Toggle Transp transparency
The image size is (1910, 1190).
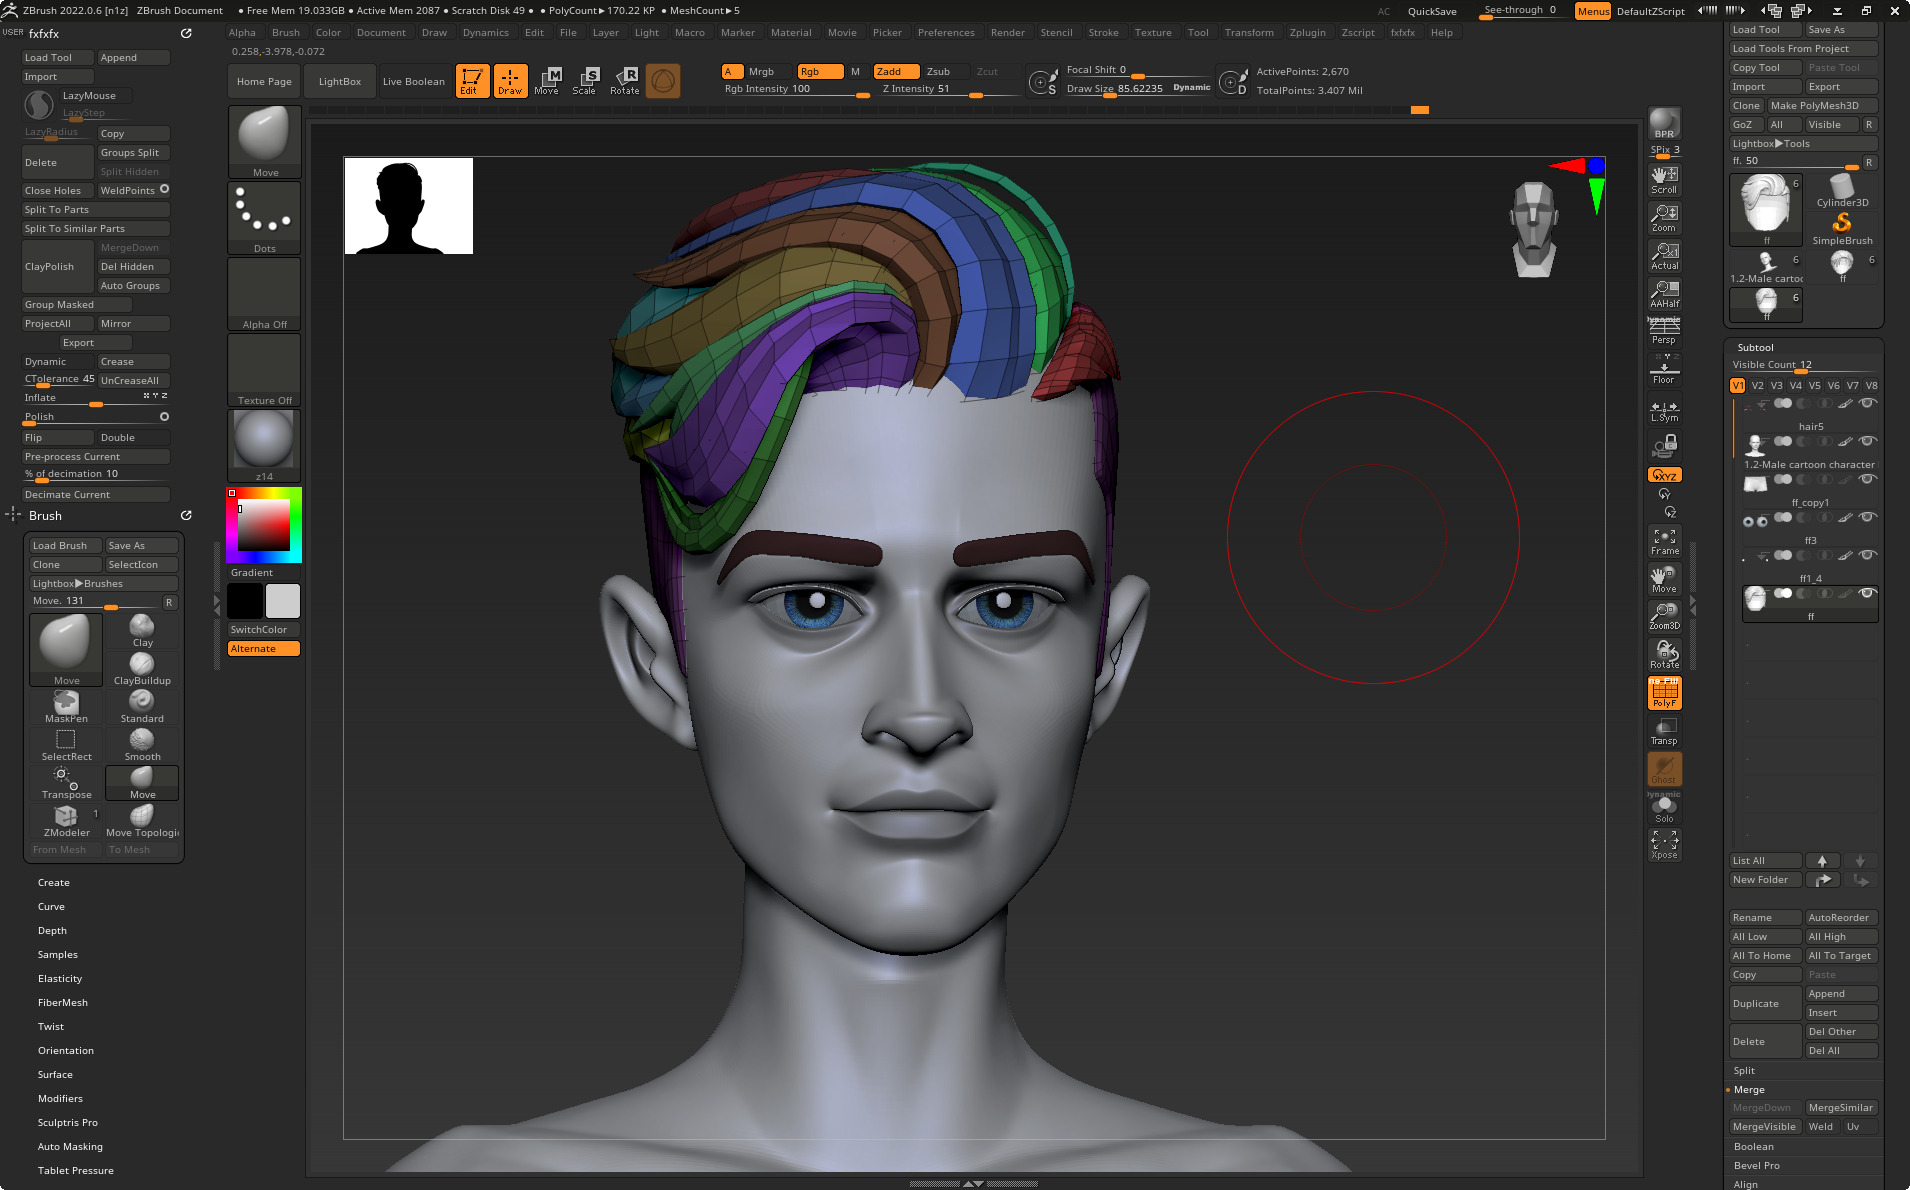click(x=1664, y=731)
